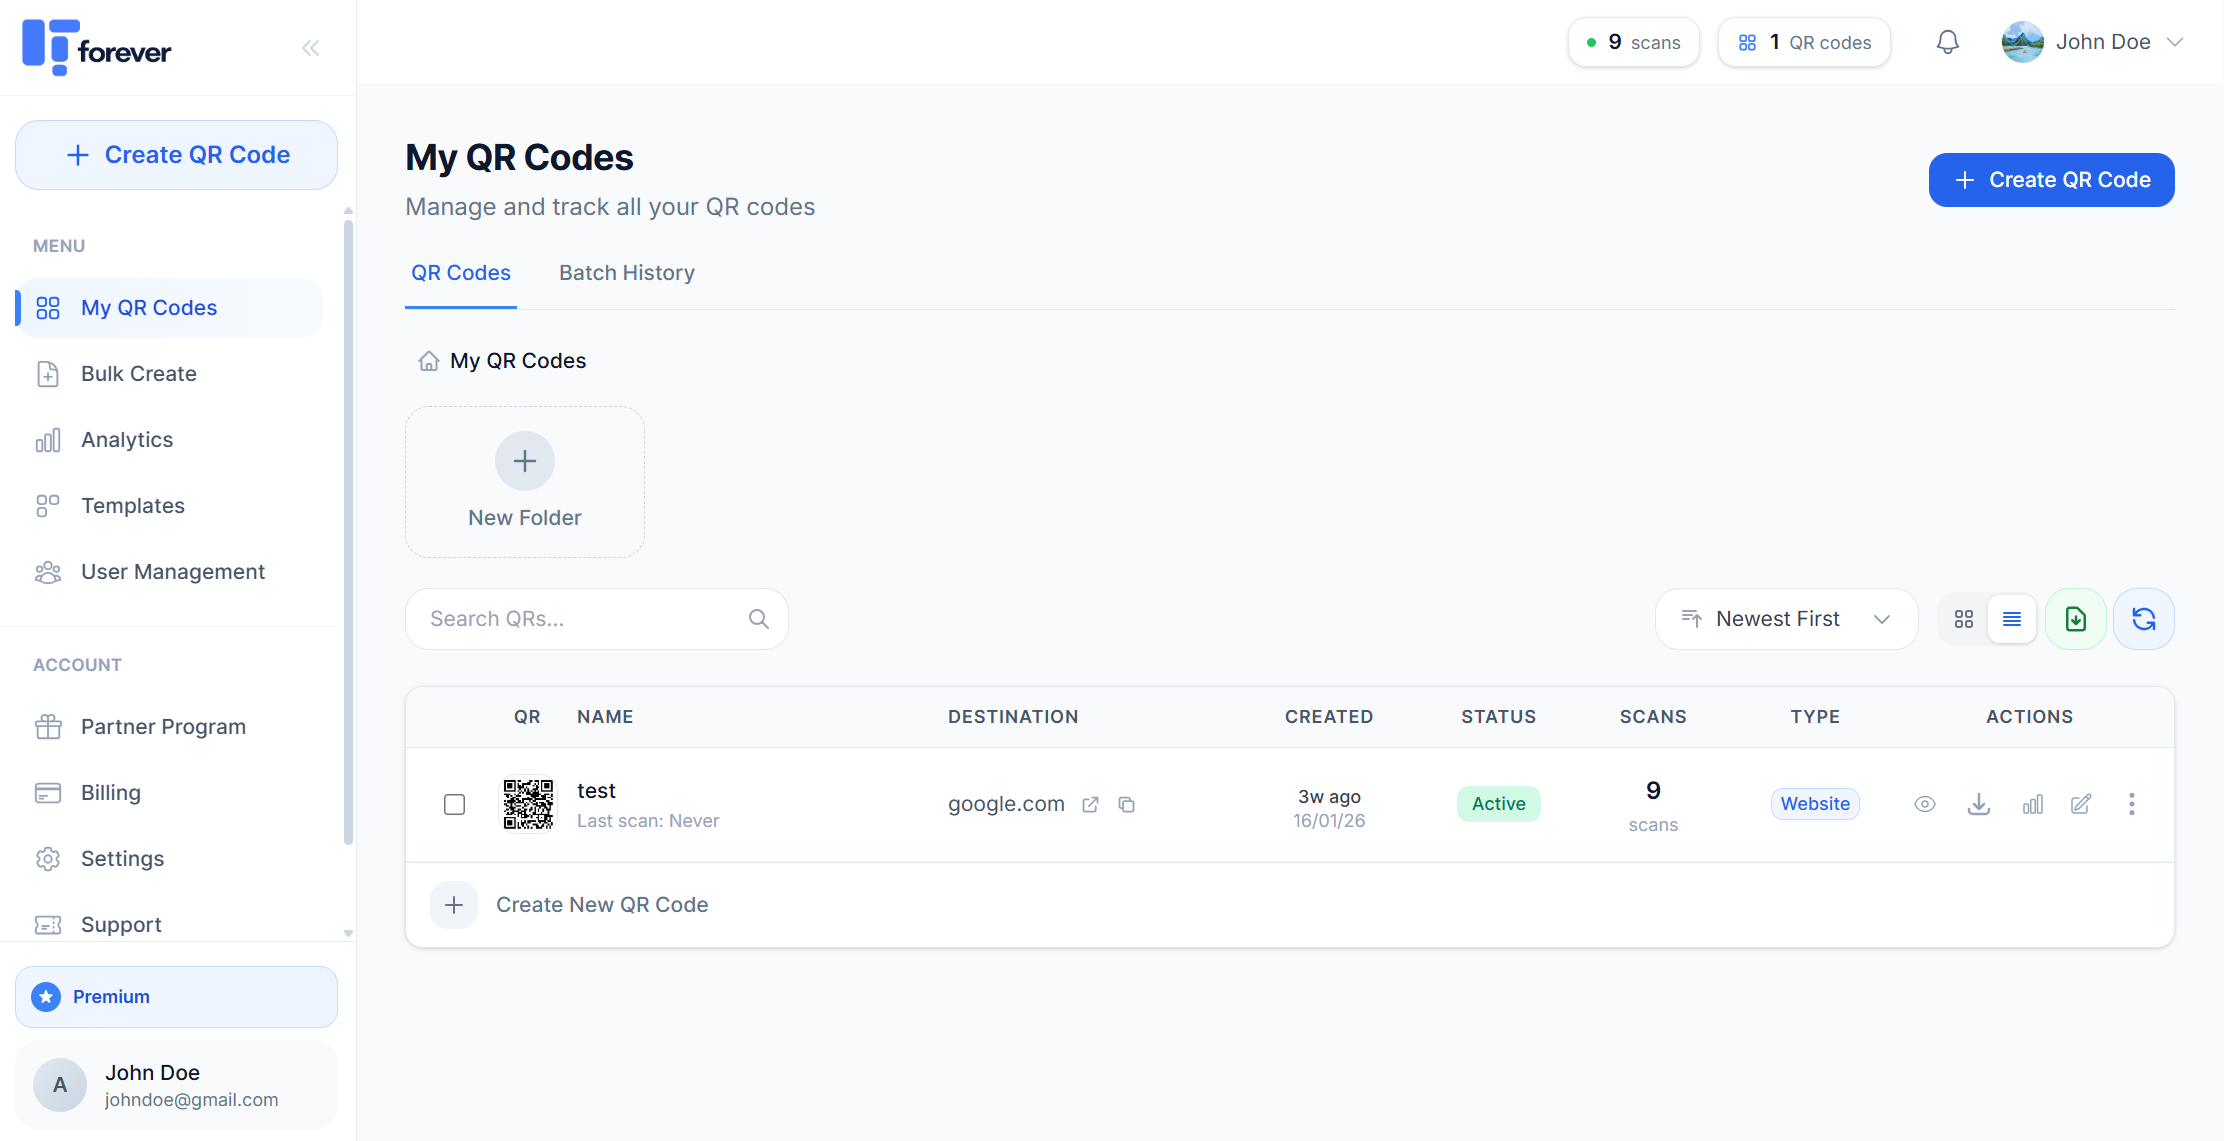Image resolution: width=2224 pixels, height=1141 pixels.
Task: Open google.com destination in new window
Action: coord(1090,804)
